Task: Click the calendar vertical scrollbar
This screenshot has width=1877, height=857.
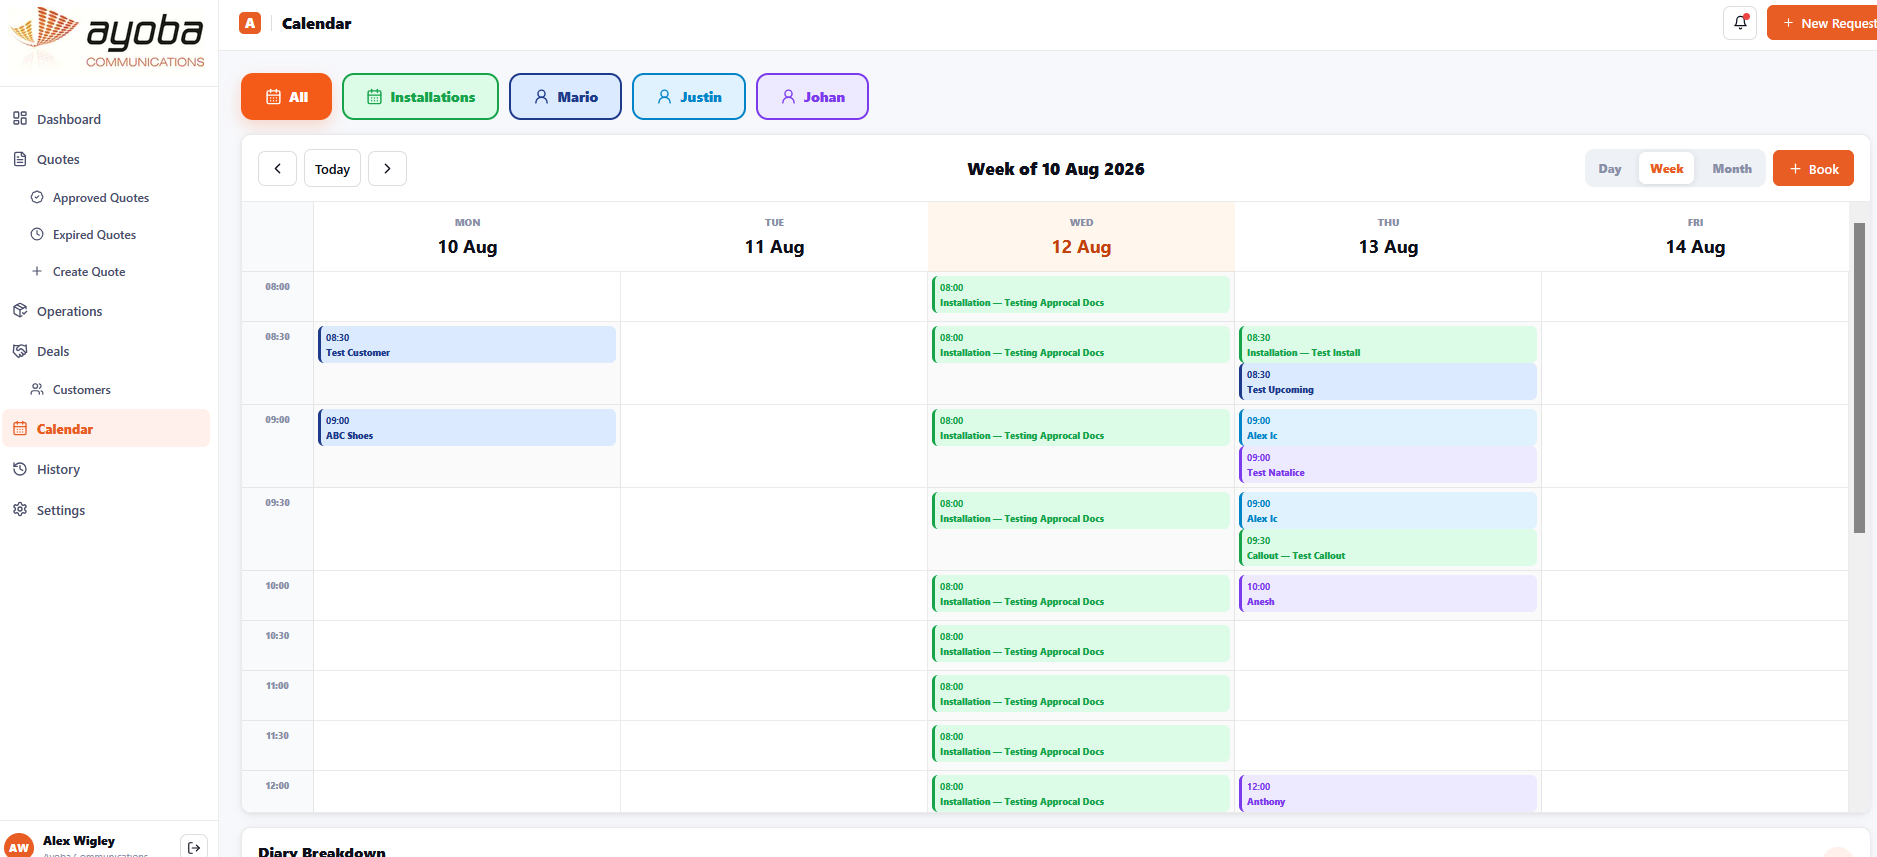Action: tap(1859, 378)
